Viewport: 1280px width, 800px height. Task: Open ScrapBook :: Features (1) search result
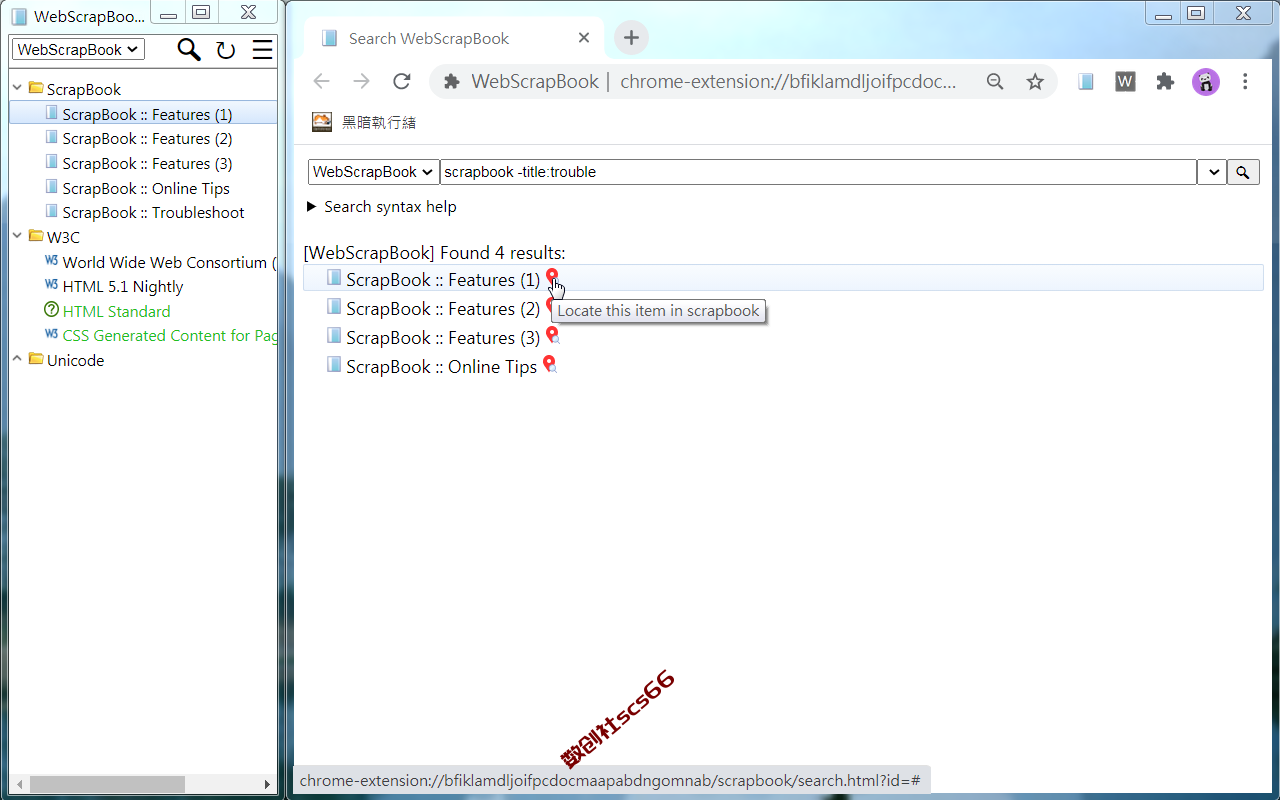coord(443,280)
